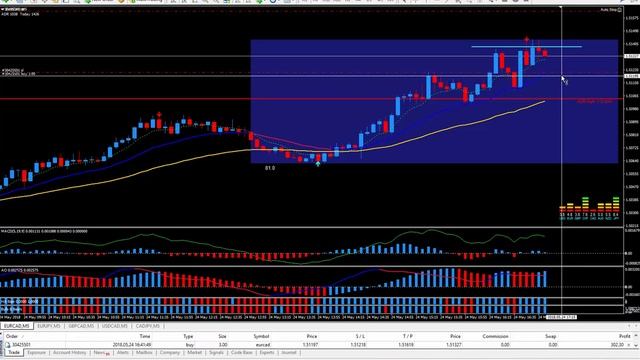Click the current price 1.31327 cell
The height and width of the screenshot is (360, 640).
(453, 345)
